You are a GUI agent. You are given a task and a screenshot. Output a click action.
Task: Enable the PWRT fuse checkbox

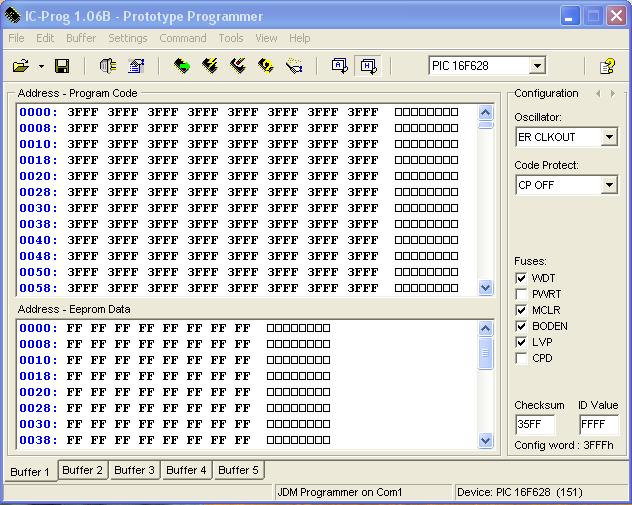tap(521, 294)
